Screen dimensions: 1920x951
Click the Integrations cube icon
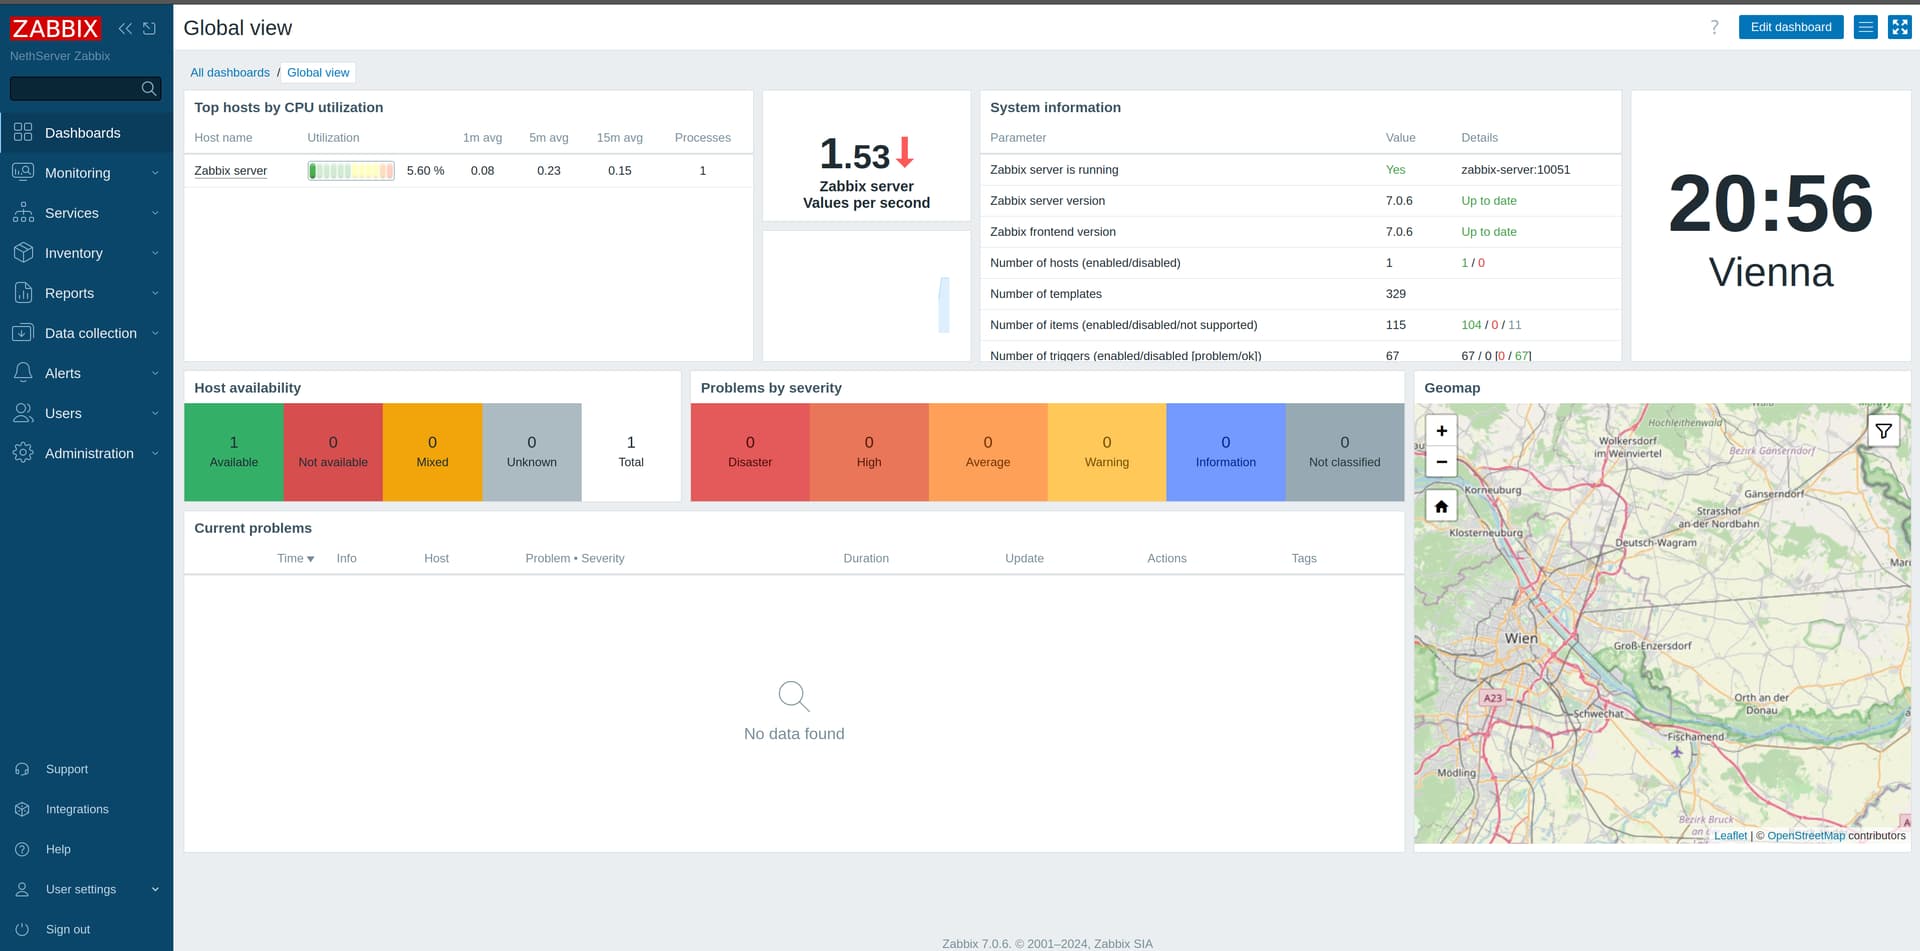click(22, 809)
